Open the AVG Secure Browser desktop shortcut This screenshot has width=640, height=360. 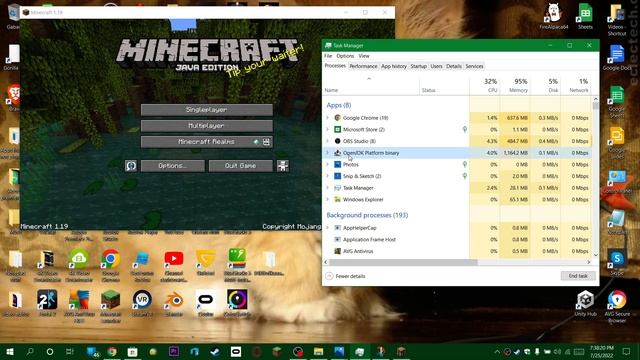click(617, 306)
